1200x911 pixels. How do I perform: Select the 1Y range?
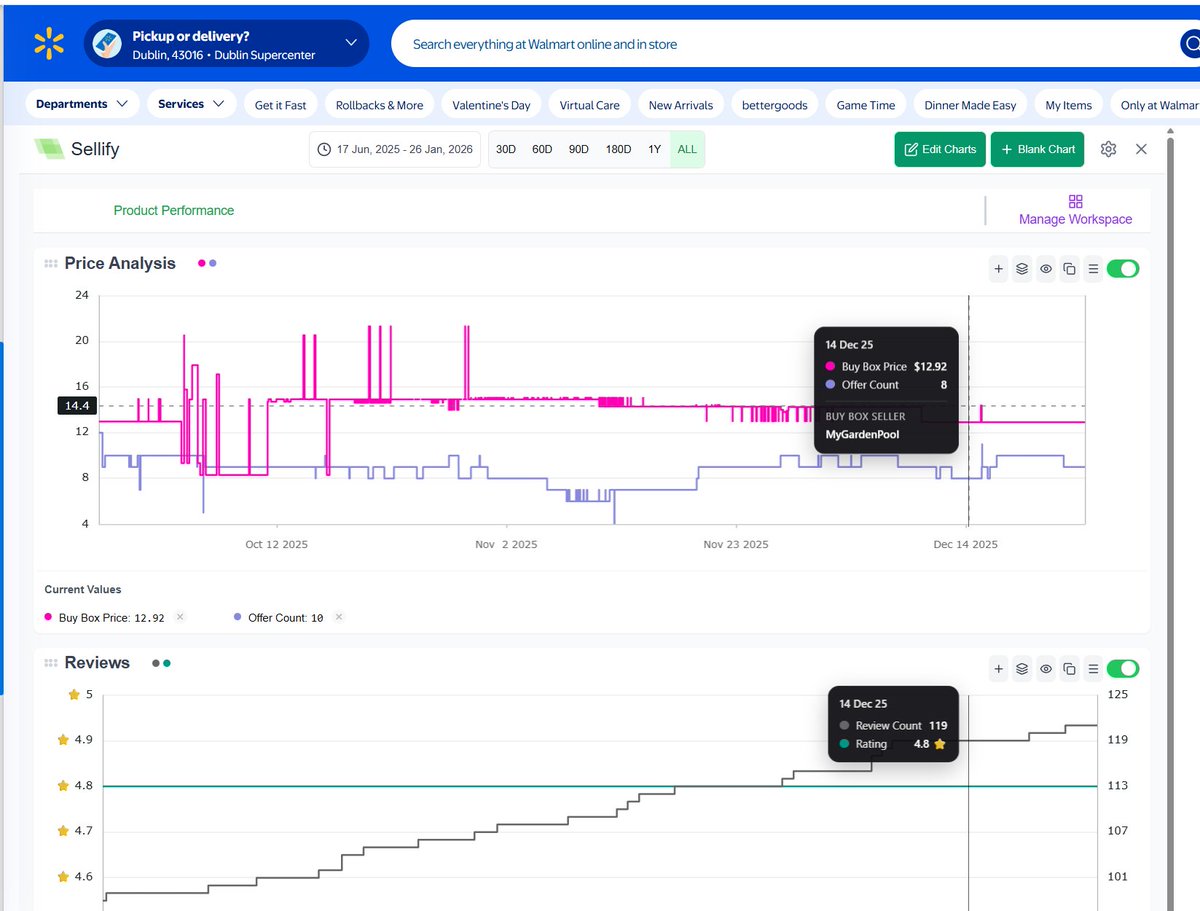pos(654,149)
